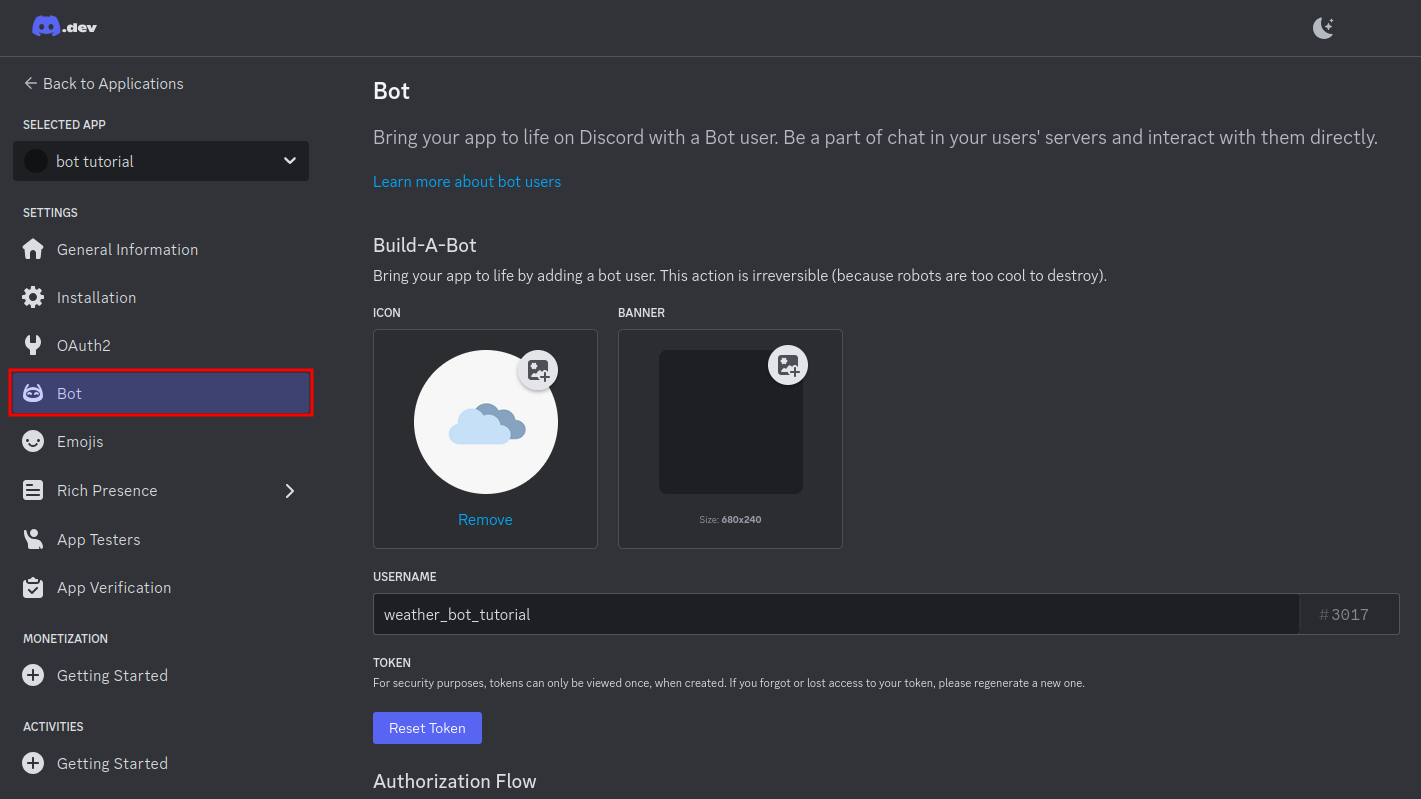Click the upload image icon on bot icon
Viewport: 1421px width, 799px height.
click(538, 370)
